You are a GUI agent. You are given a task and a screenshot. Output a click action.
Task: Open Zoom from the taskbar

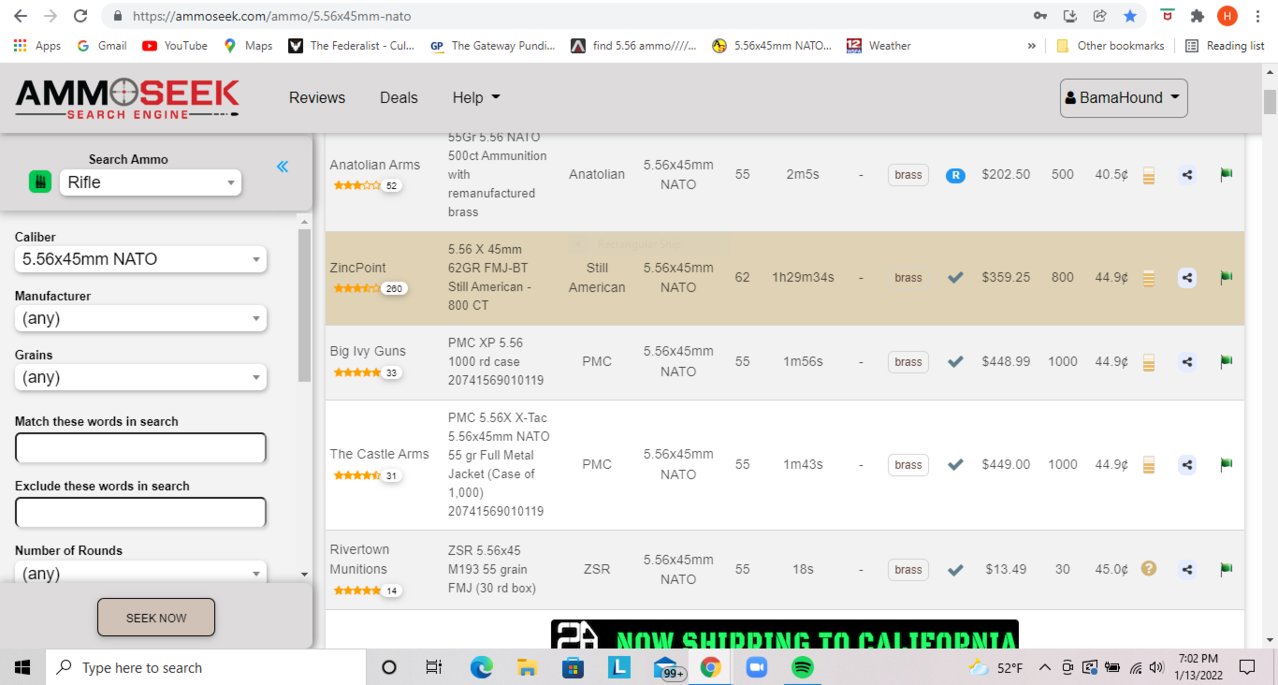[756, 667]
